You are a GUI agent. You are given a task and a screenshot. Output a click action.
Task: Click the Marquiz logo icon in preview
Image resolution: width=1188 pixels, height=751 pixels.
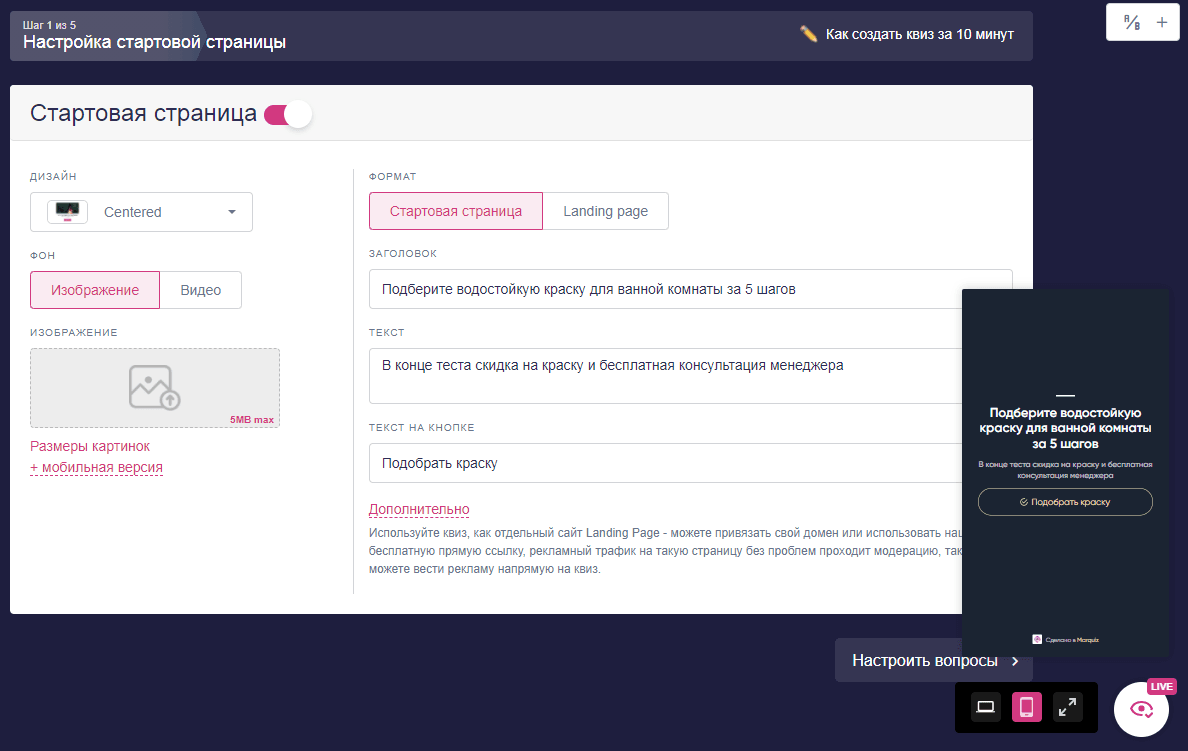click(1037, 640)
